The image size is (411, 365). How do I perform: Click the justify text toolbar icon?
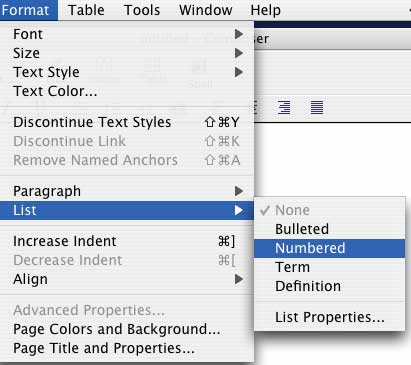coord(317,107)
